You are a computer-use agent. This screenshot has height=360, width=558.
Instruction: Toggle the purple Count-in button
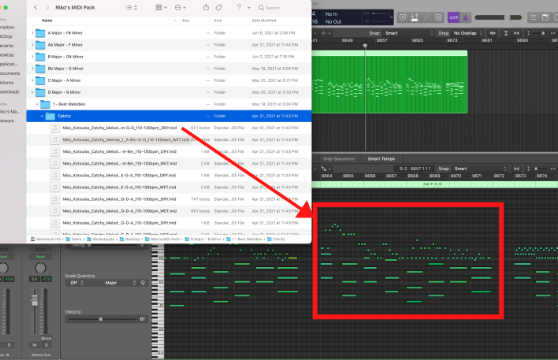pyautogui.click(x=453, y=17)
